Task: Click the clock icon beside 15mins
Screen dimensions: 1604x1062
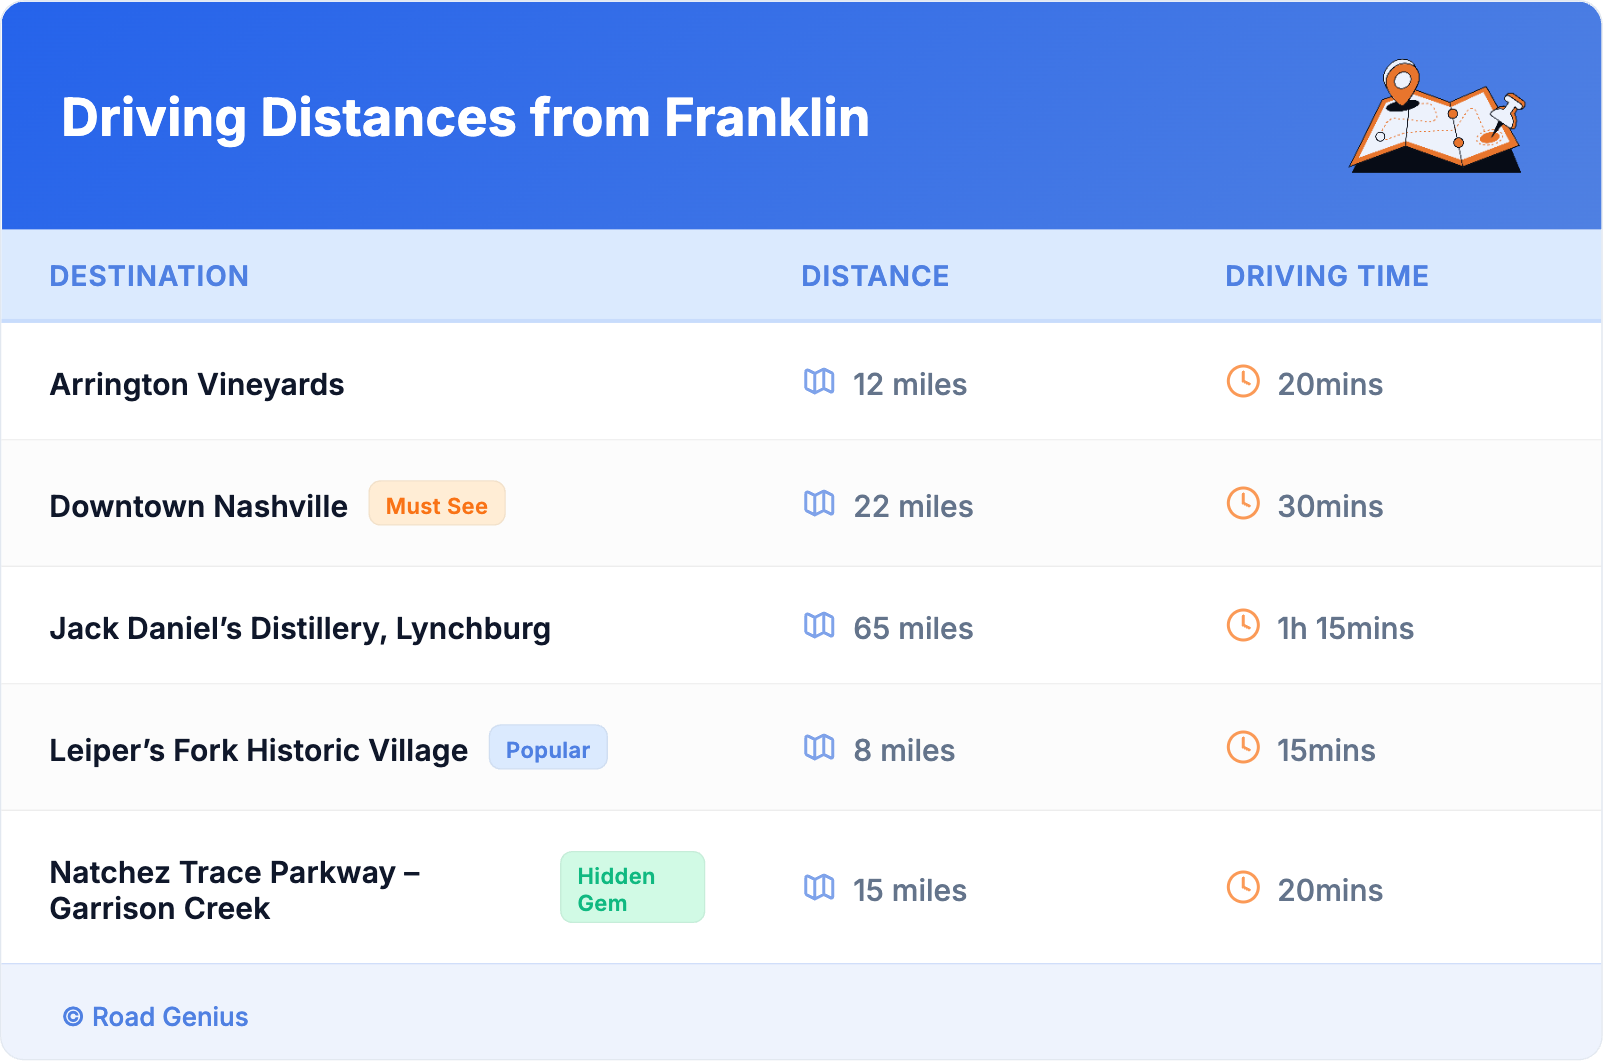Action: coord(1243,747)
